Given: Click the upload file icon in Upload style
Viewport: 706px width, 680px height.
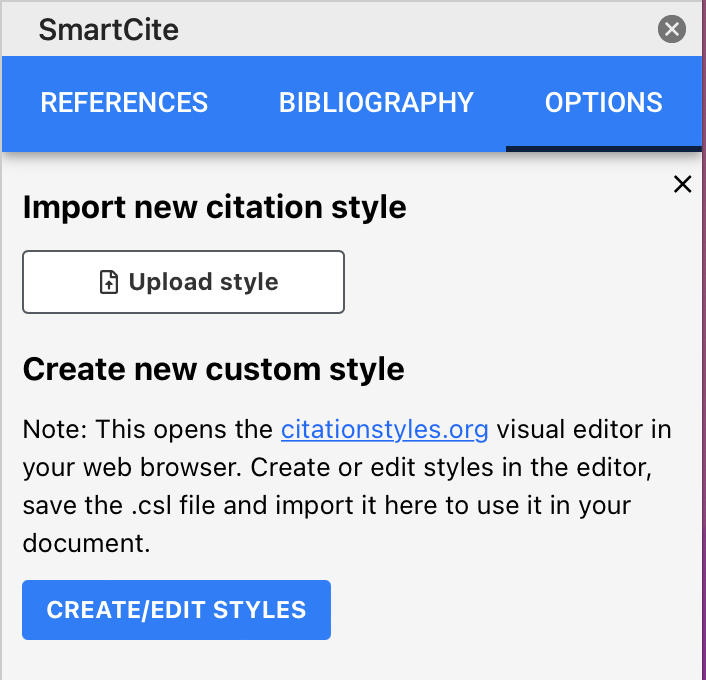Looking at the screenshot, I should click(109, 282).
